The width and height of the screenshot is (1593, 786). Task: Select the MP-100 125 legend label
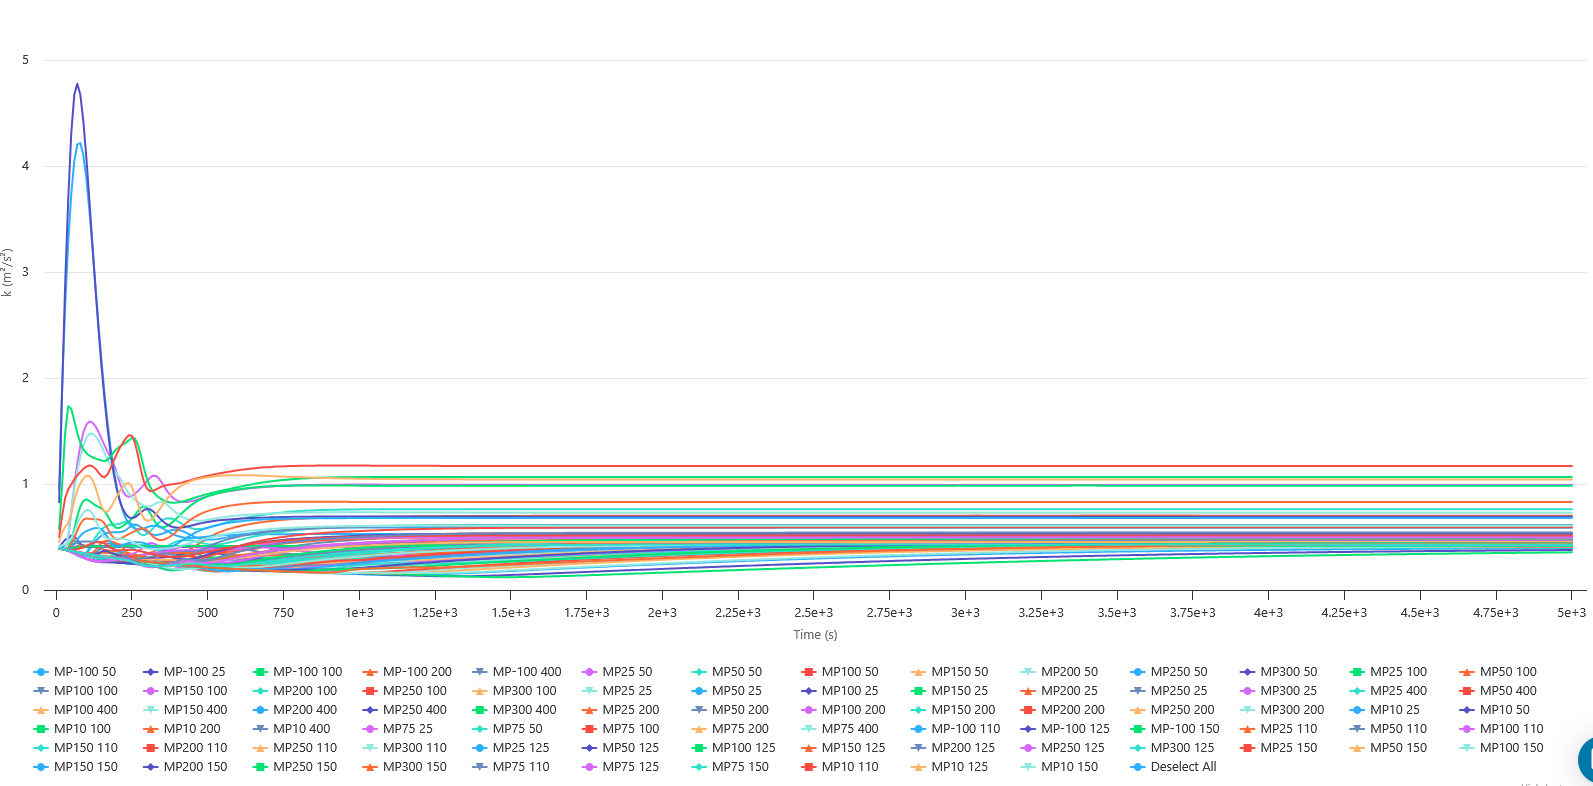pyautogui.click(x=1075, y=729)
